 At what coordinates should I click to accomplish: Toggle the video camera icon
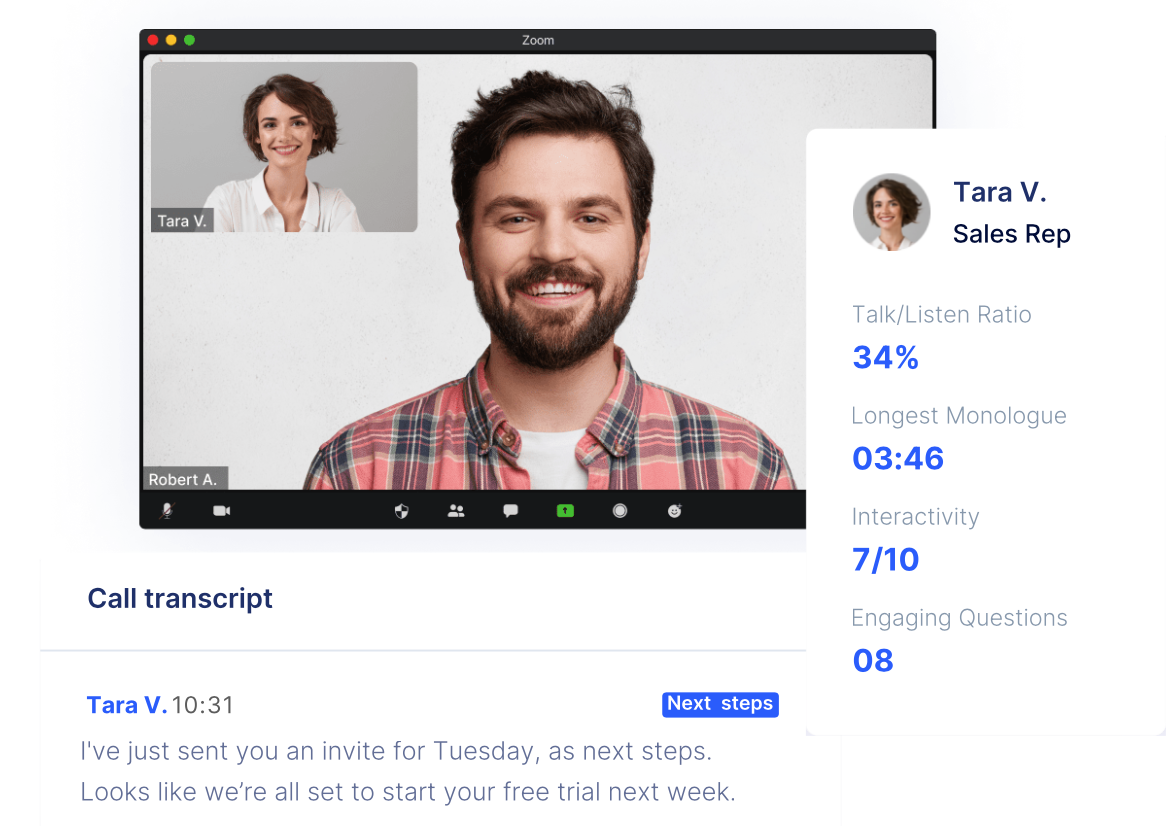(222, 511)
